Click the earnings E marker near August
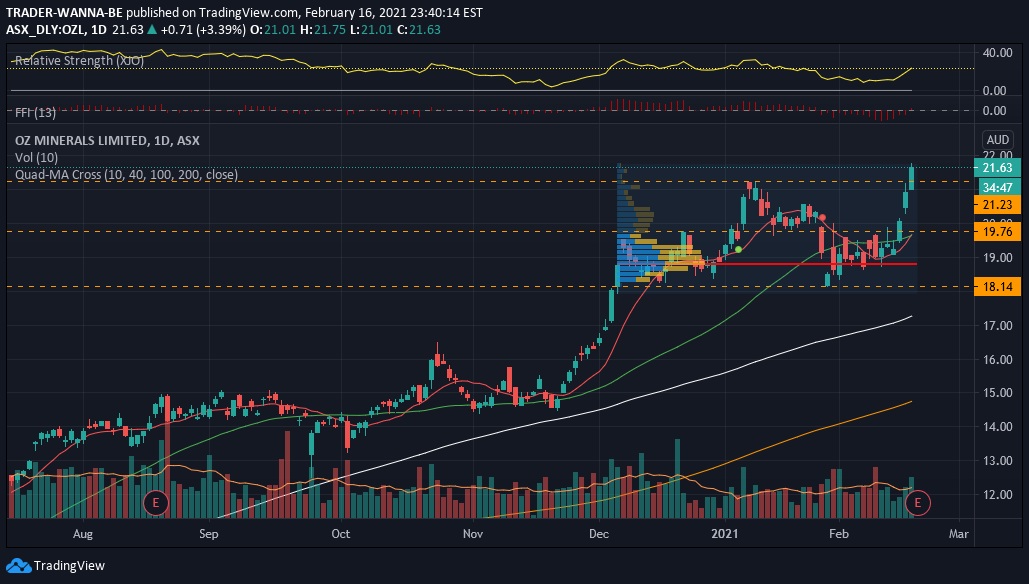Image resolution: width=1029 pixels, height=584 pixels. coord(156,503)
